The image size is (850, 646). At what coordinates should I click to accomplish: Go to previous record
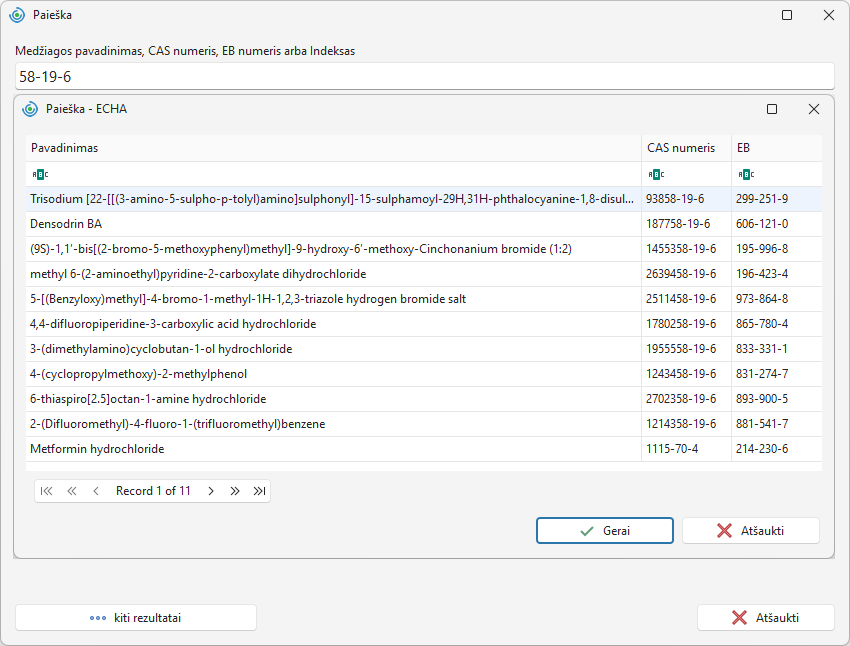(96, 491)
